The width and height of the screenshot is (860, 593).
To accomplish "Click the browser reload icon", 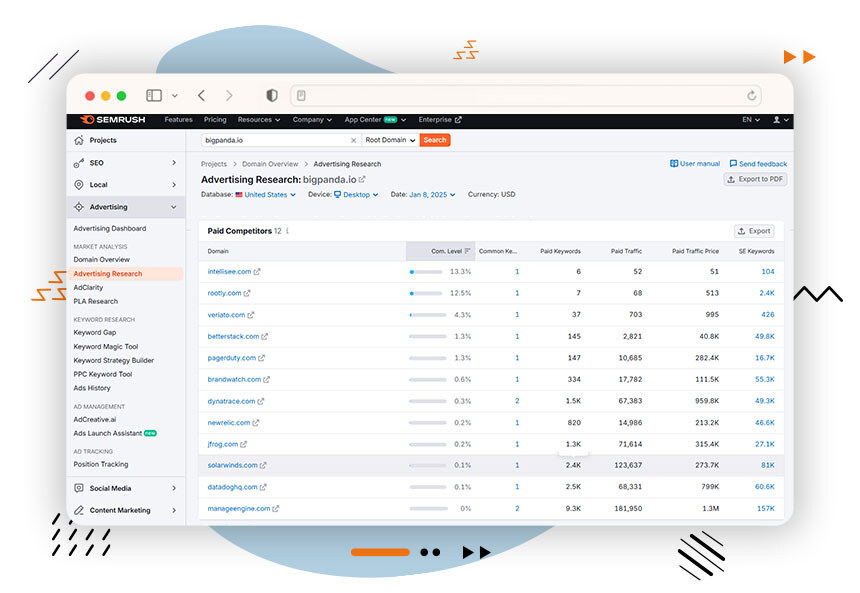I will point(752,96).
